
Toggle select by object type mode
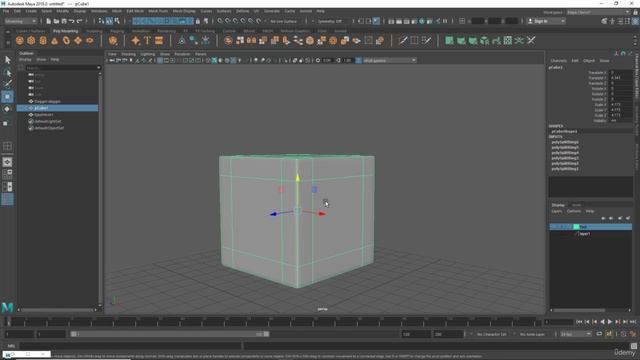pos(109,21)
